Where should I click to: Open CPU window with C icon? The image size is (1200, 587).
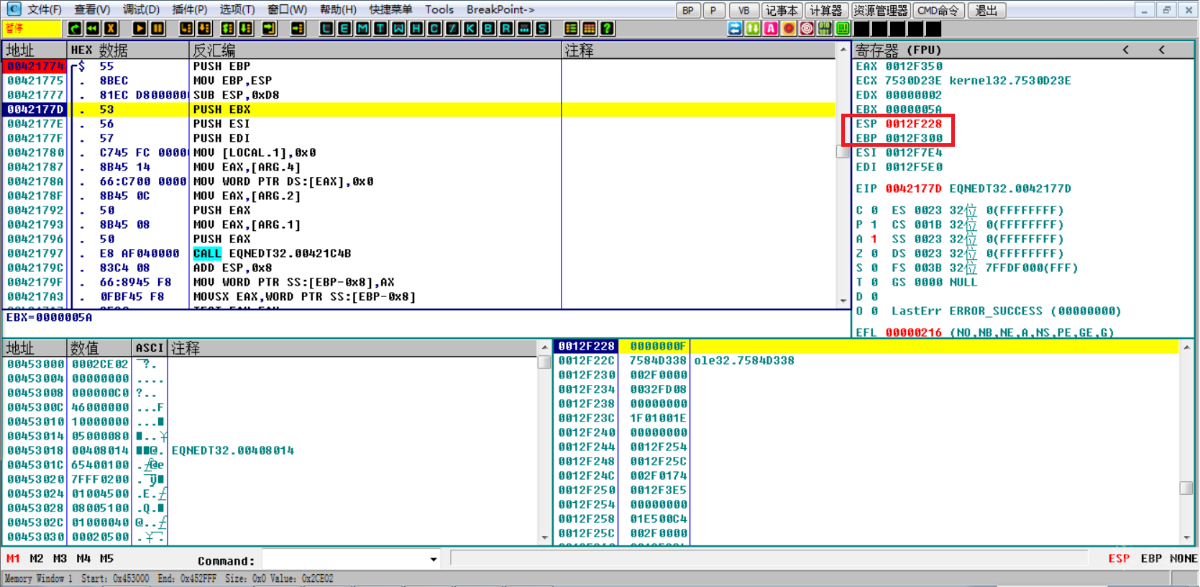(x=434, y=28)
